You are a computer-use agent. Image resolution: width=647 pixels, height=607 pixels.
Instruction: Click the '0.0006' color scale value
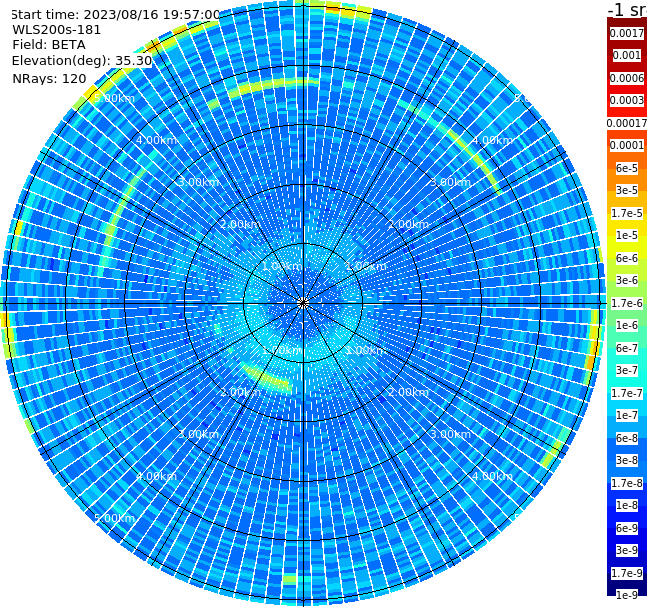627,78
